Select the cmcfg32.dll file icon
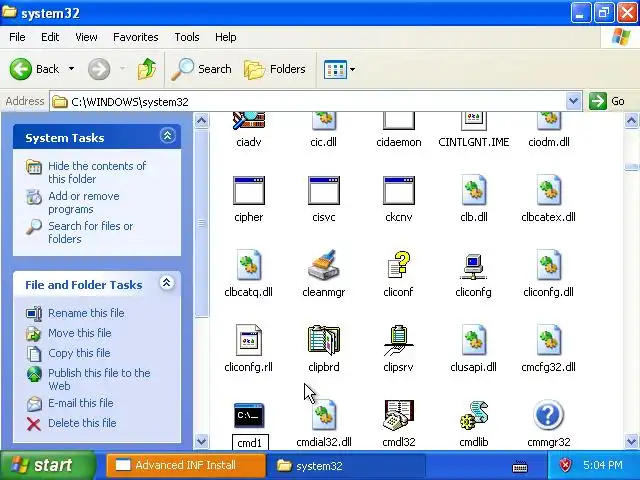The image size is (640, 480). coord(549,340)
